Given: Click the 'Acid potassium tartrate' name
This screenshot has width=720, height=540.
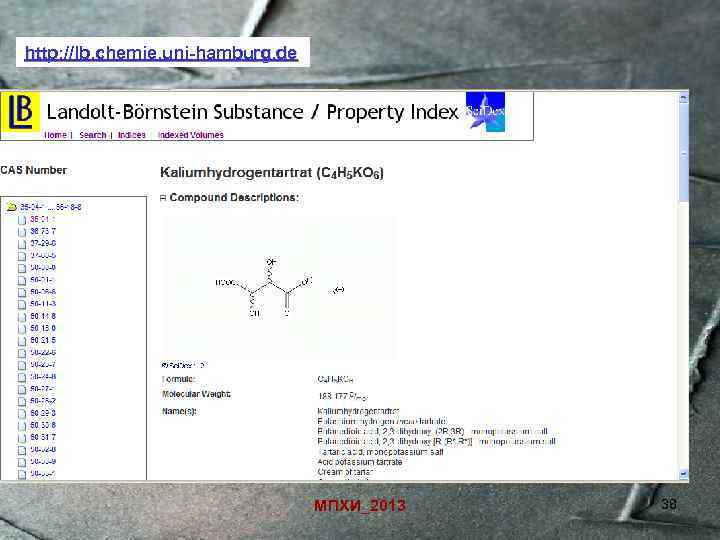Looking at the screenshot, I should (360, 462).
